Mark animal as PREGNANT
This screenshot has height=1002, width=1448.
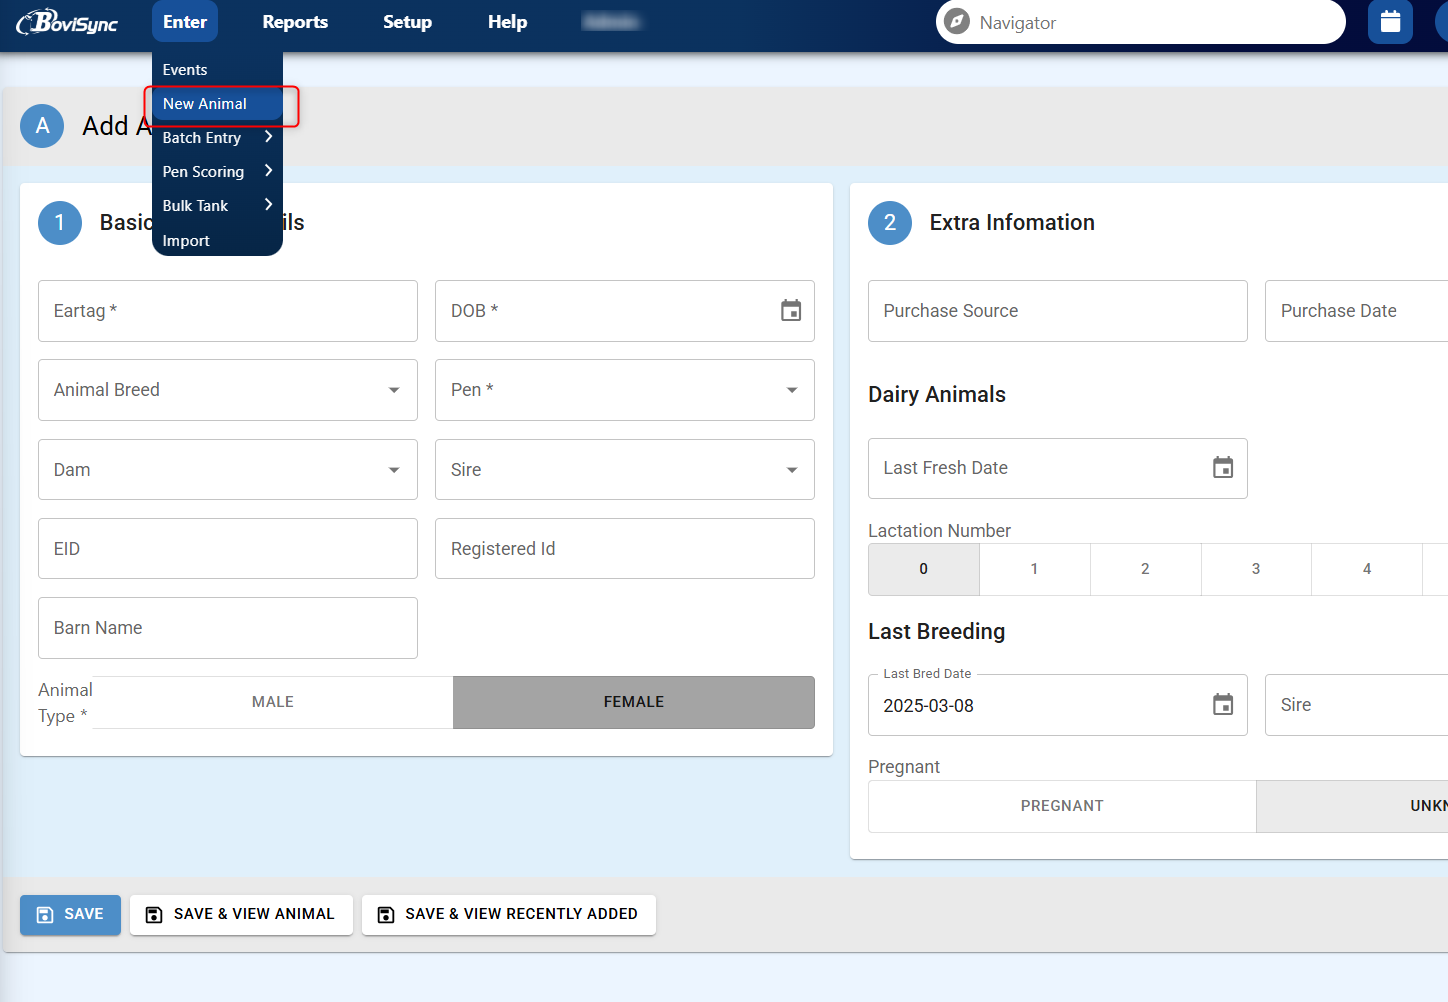1062,806
